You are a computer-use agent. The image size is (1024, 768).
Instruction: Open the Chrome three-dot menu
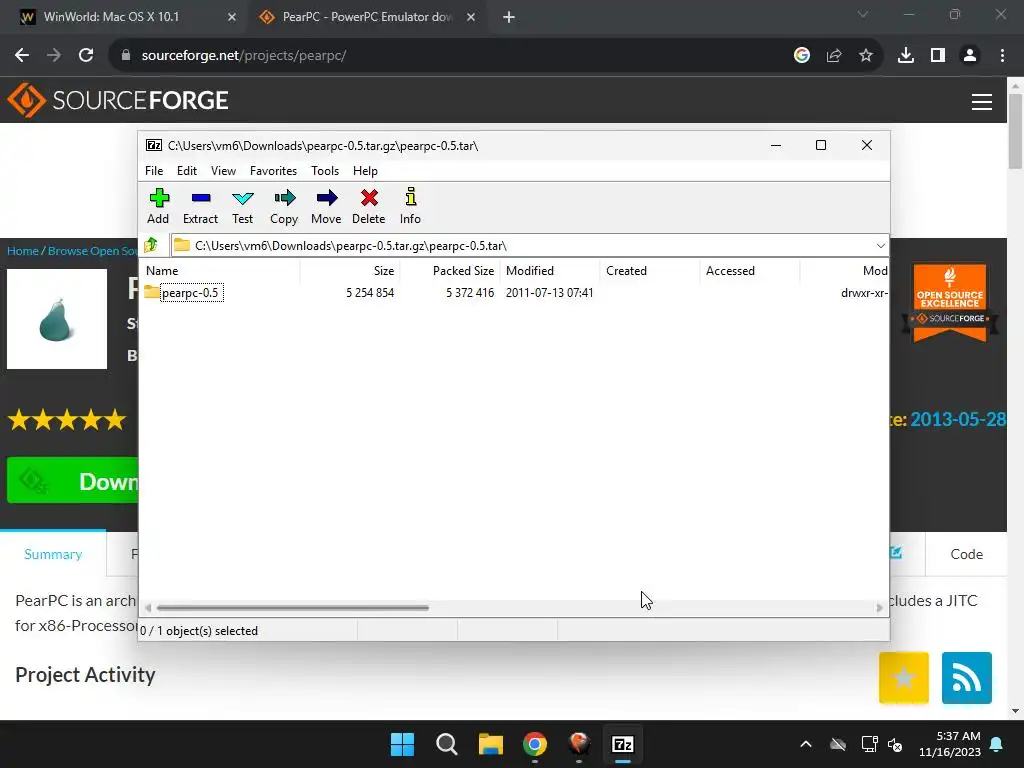[1002, 56]
